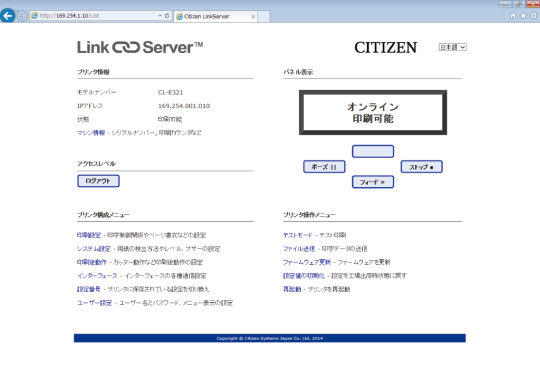Open the テストモード link
540x377 pixels.
(x=298, y=235)
